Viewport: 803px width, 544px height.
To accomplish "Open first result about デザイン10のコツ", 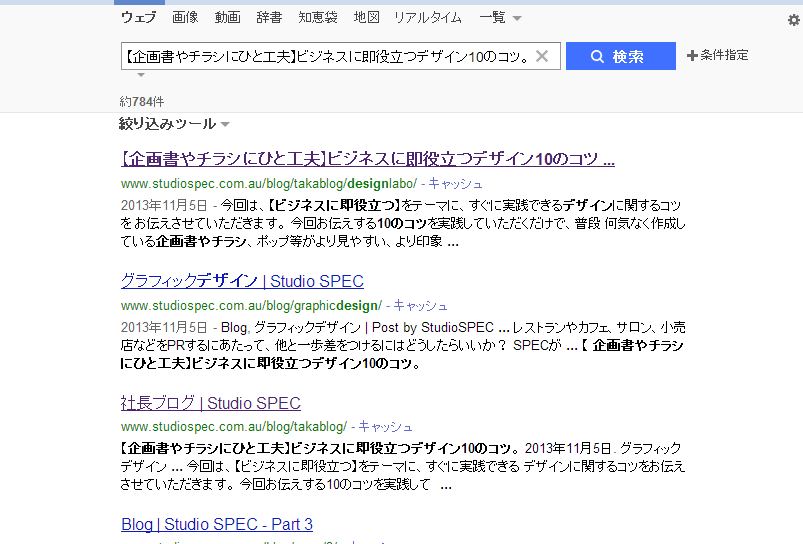I will tap(367, 159).
